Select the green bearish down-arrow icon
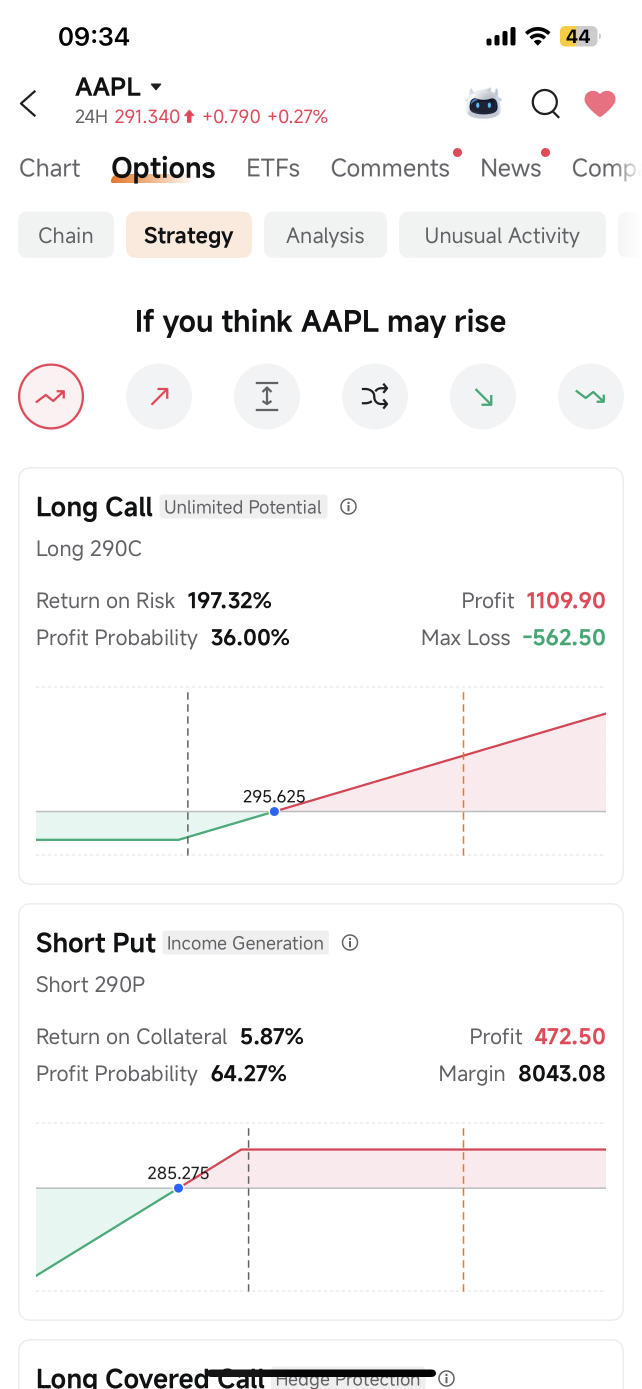This screenshot has height=1389, width=642. point(483,397)
